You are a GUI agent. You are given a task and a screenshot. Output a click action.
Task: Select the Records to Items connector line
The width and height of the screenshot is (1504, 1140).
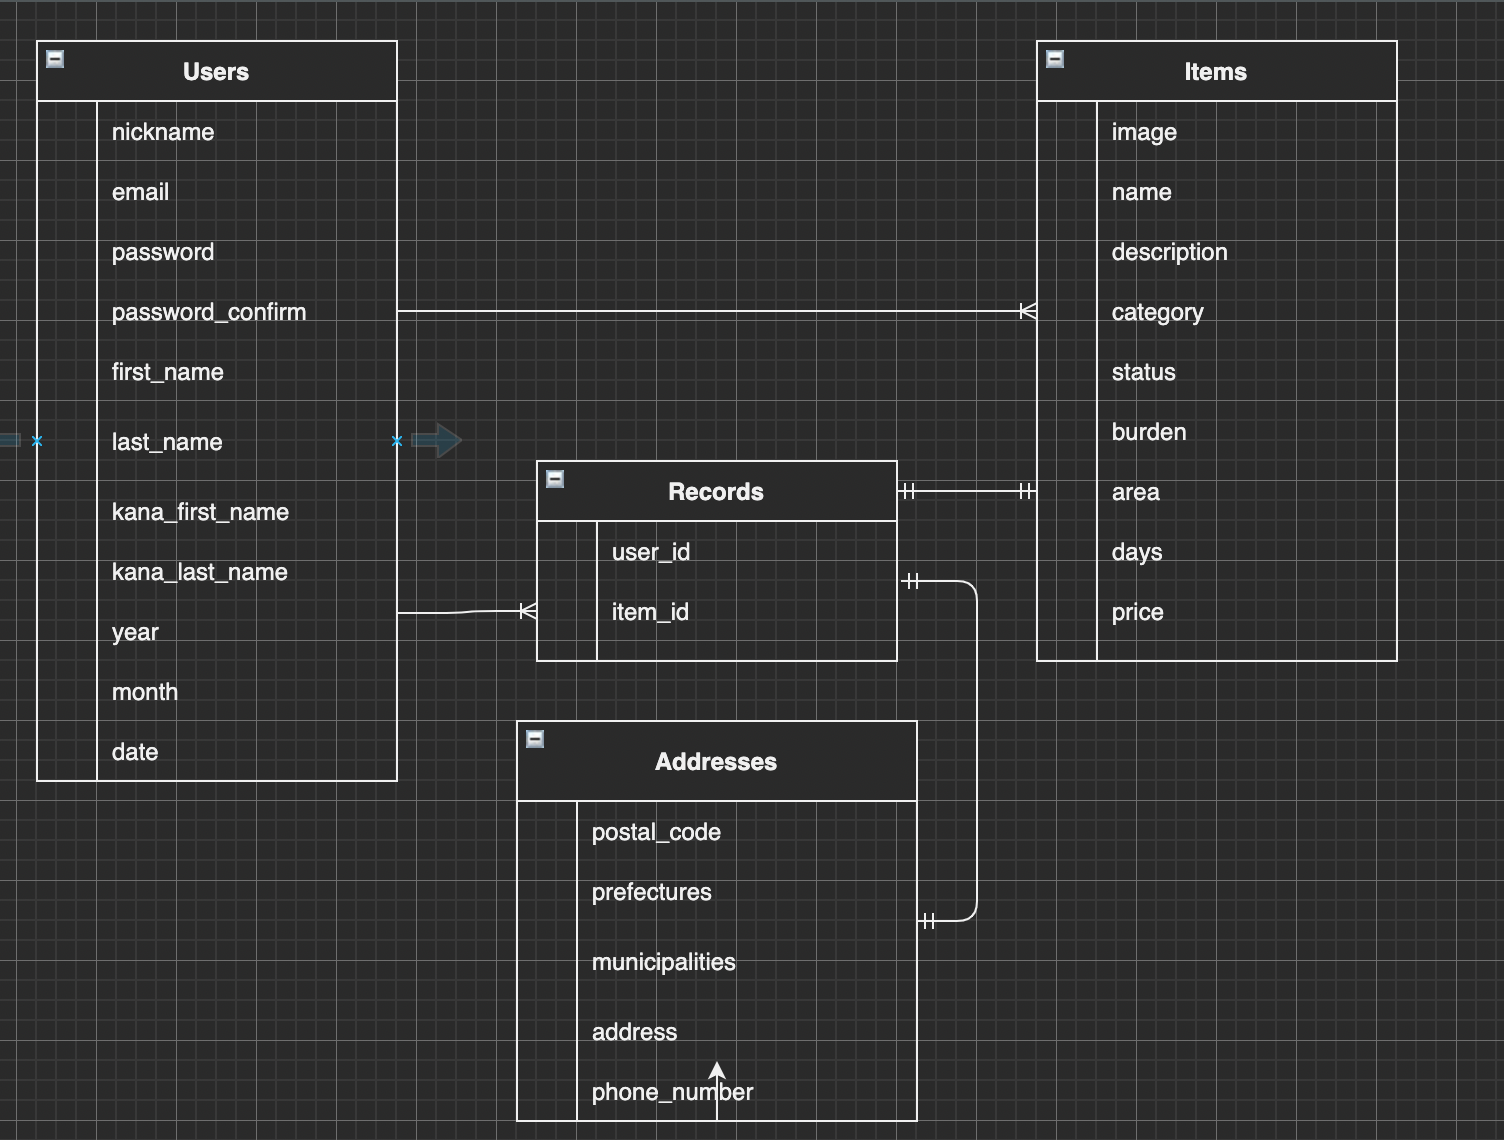pyautogui.click(x=967, y=491)
